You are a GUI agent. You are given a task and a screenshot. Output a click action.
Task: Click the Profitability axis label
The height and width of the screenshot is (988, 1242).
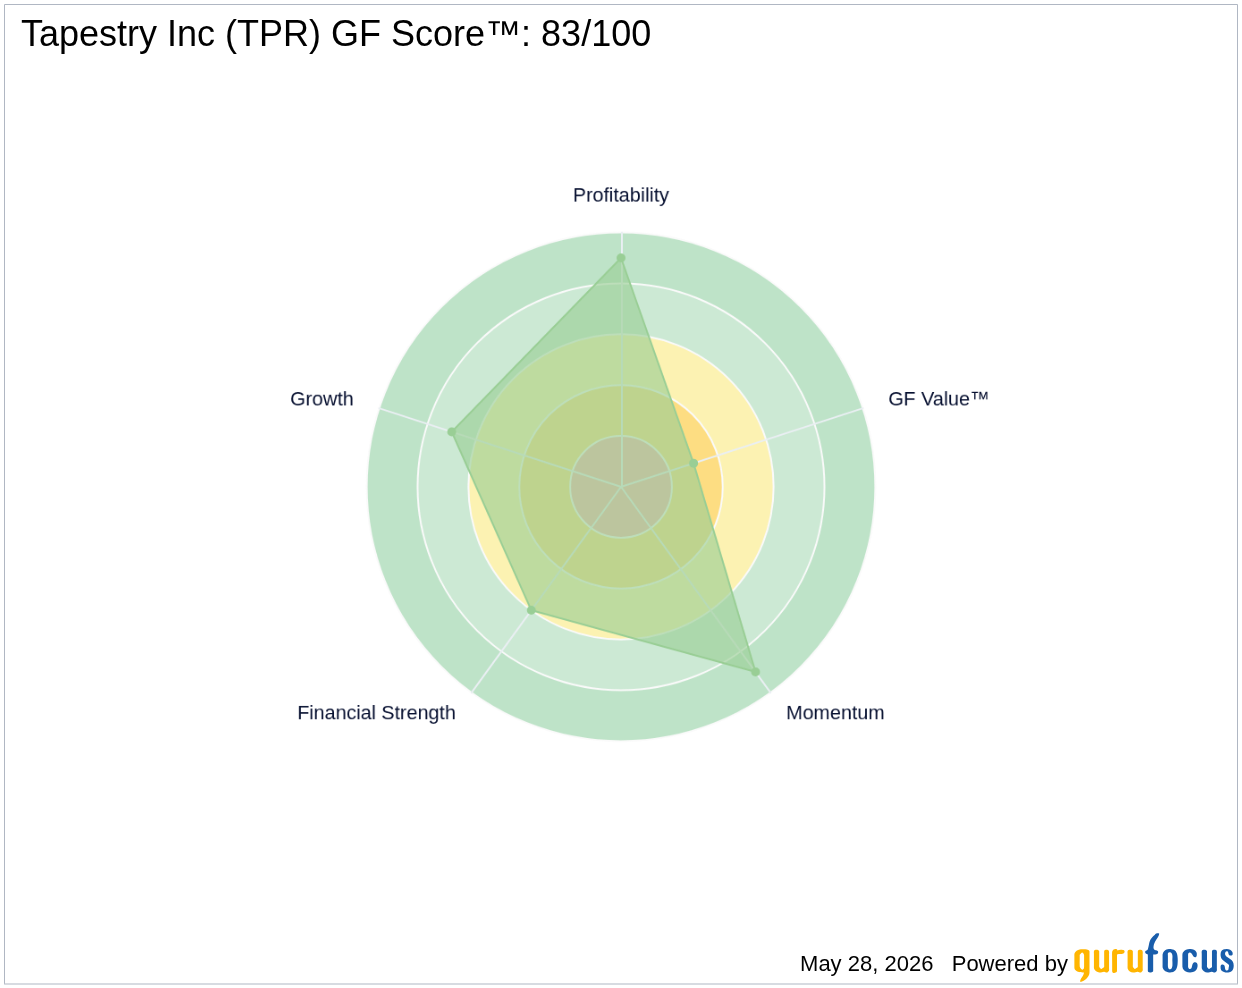[621, 195]
